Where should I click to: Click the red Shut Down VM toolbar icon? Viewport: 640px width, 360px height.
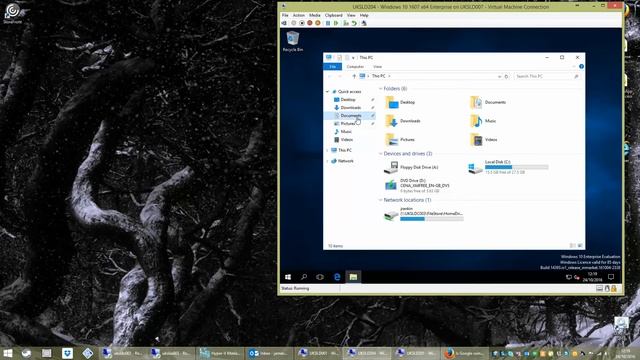click(x=310, y=23)
